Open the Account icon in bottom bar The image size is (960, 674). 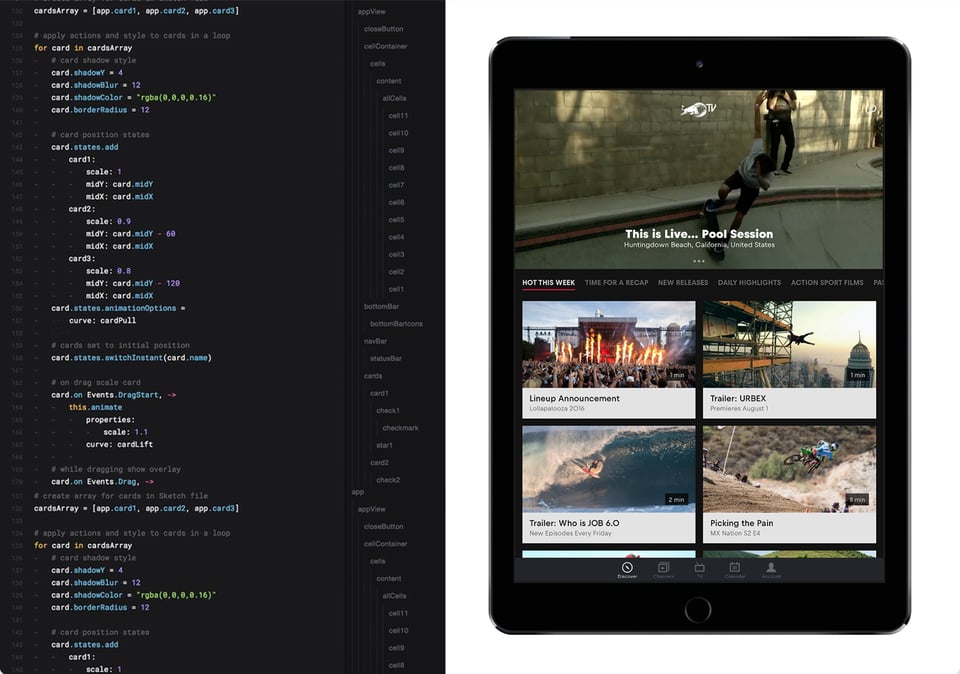(x=771, y=570)
